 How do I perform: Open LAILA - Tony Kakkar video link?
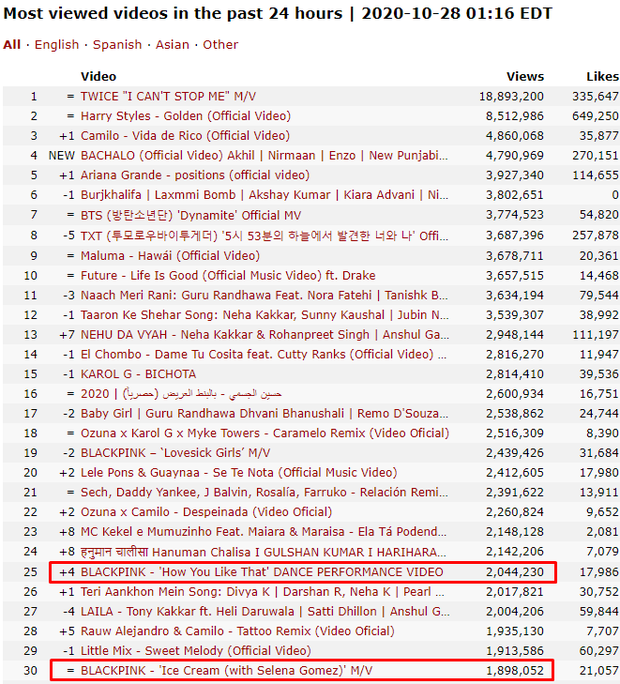(265, 611)
